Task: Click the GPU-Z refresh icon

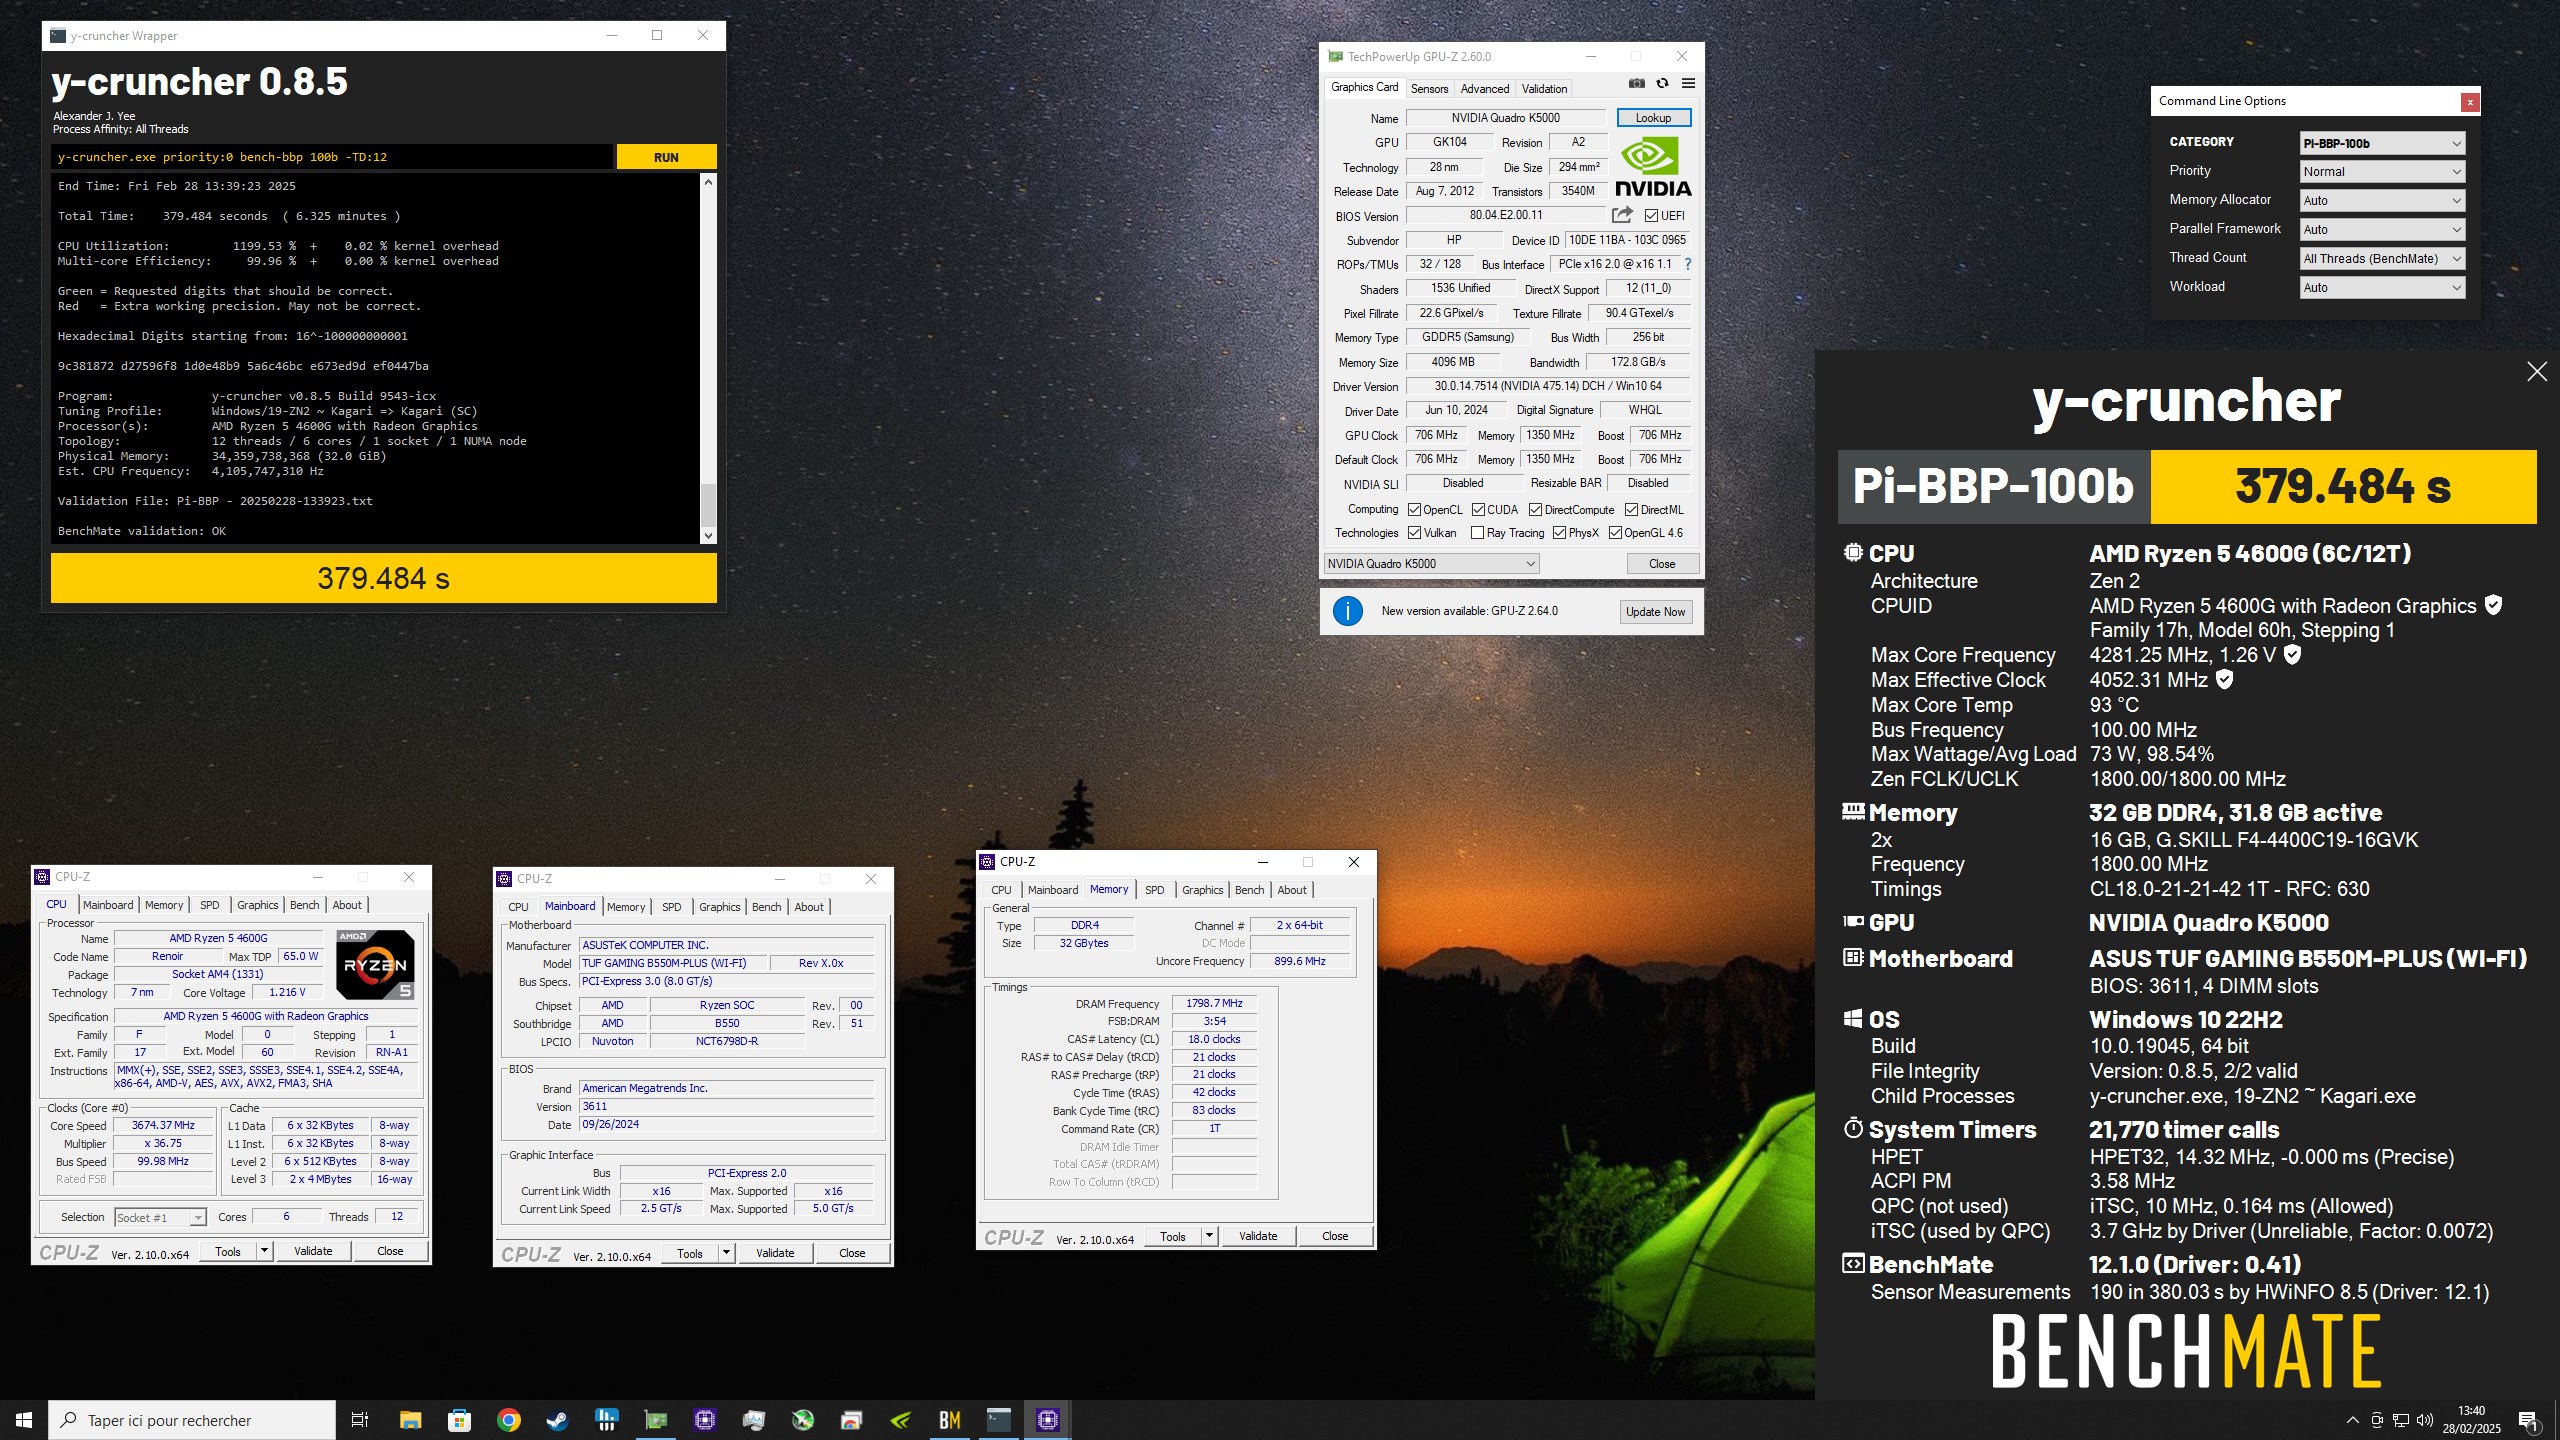Action: click(x=1662, y=84)
